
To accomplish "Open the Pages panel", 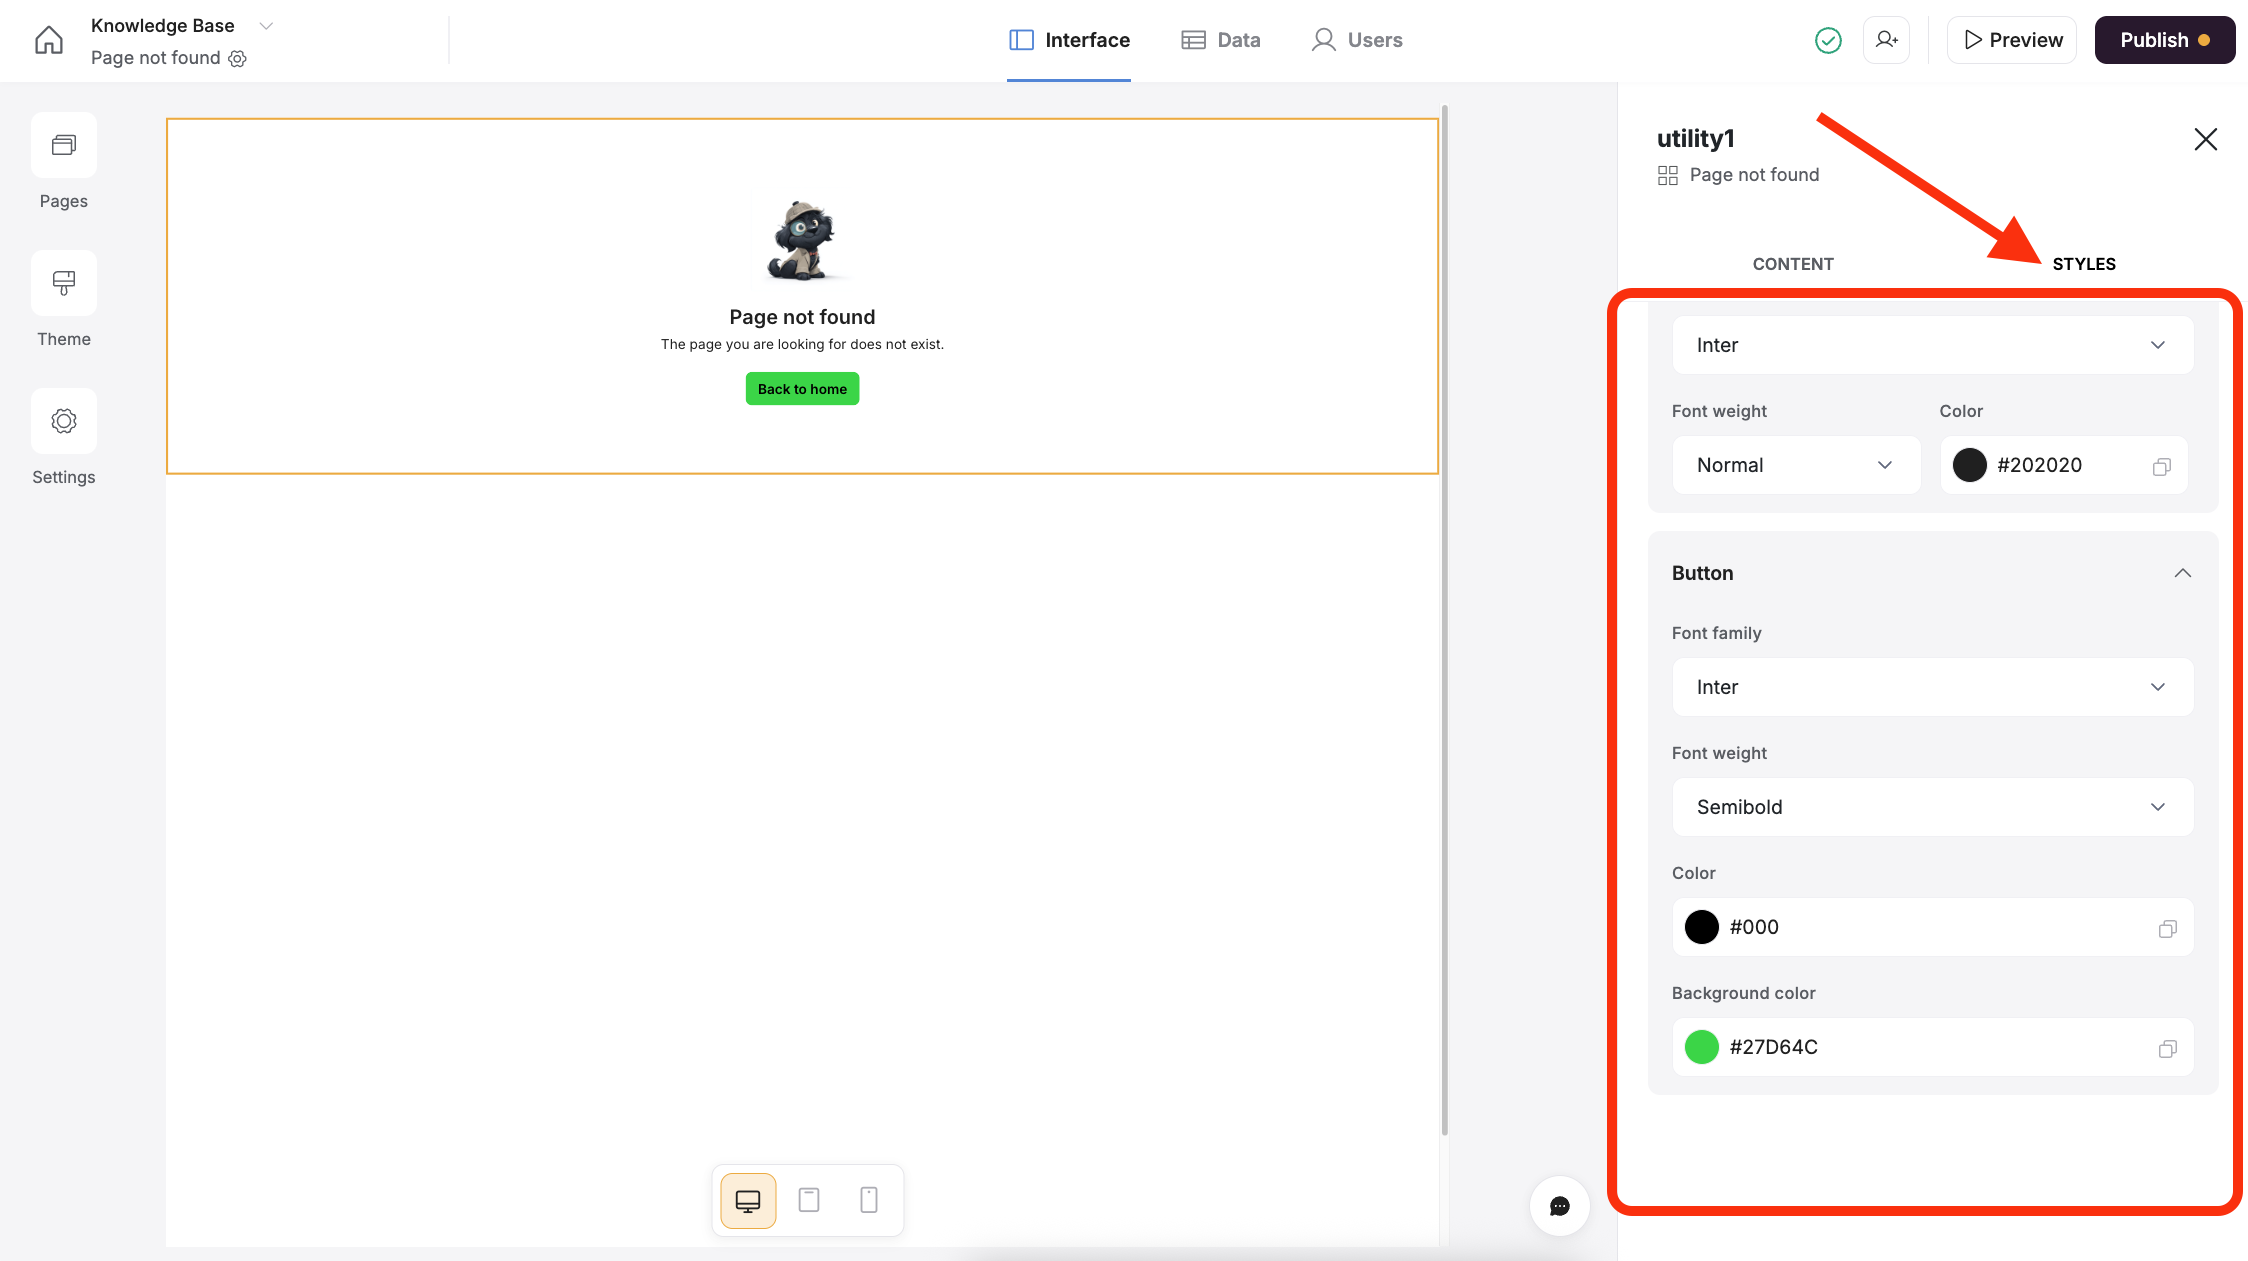I will (64, 146).
